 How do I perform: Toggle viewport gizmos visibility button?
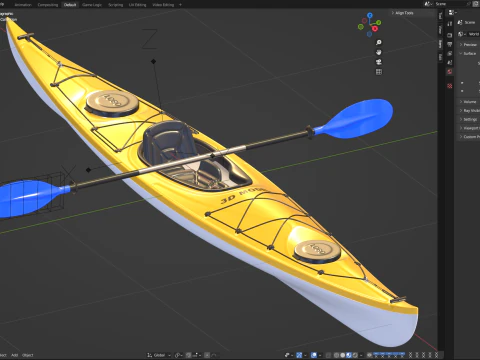(x=299, y=355)
